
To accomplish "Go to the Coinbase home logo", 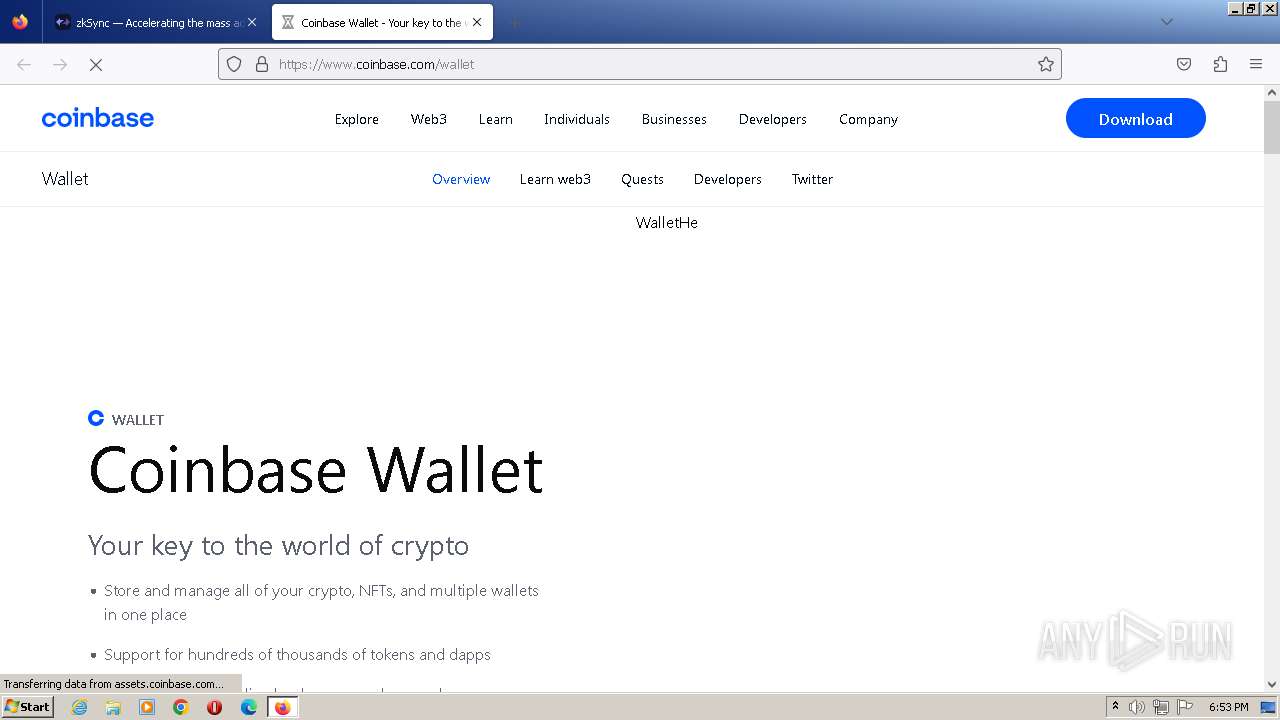I will [x=98, y=118].
